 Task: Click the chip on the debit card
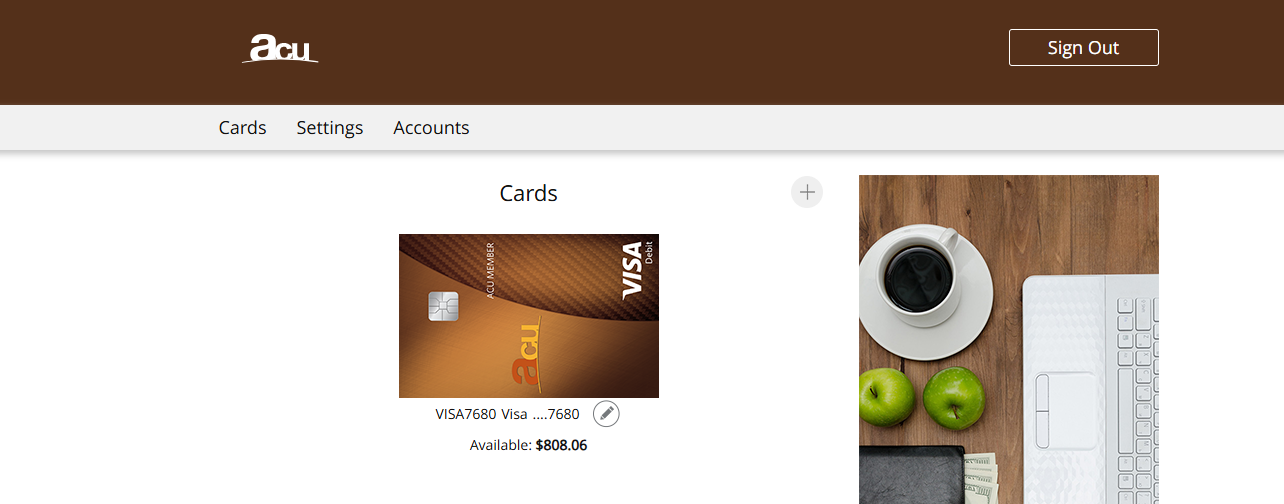click(443, 306)
